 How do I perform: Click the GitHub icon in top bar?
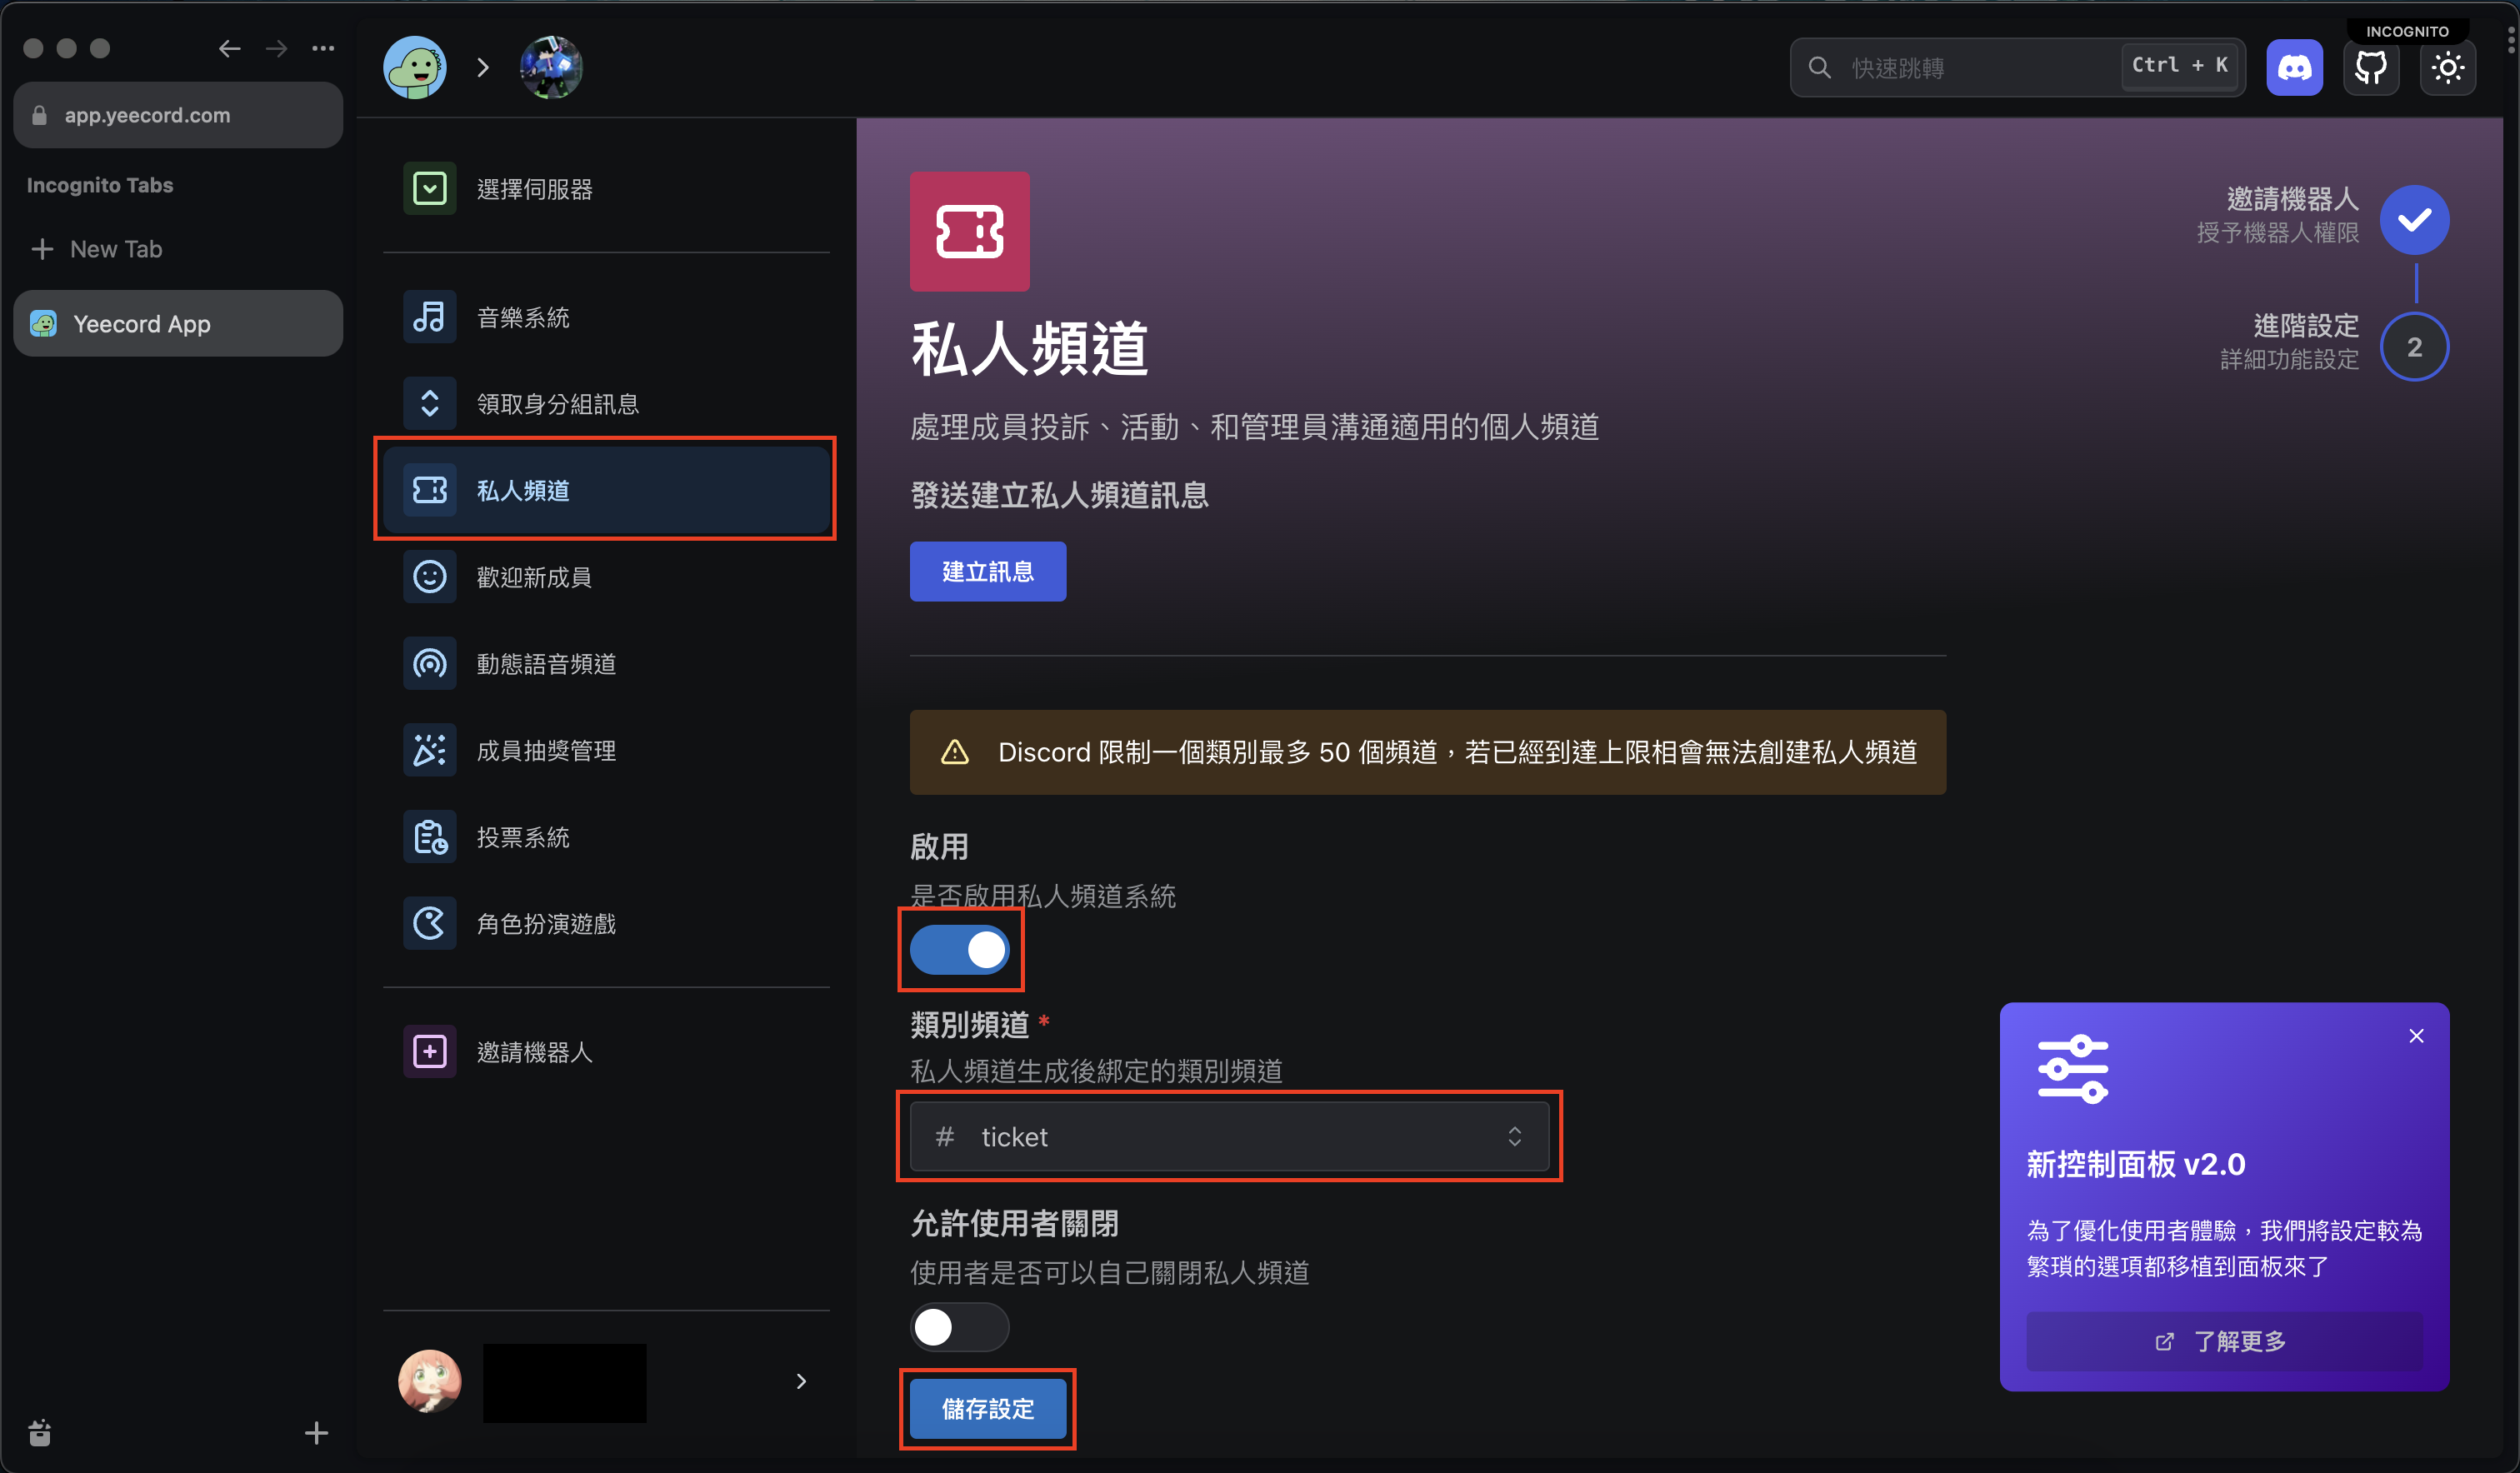(2370, 68)
